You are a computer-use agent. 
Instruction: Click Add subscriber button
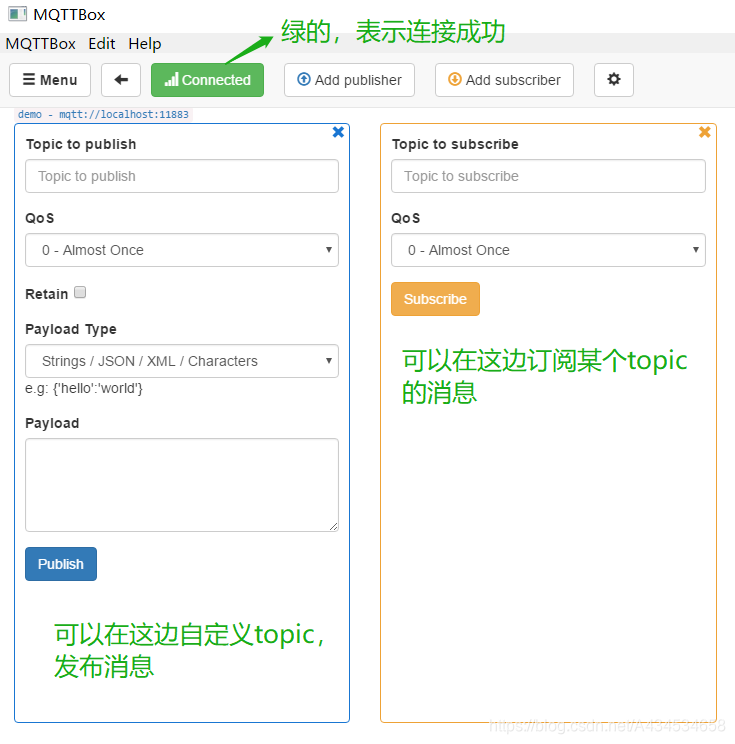pos(504,80)
